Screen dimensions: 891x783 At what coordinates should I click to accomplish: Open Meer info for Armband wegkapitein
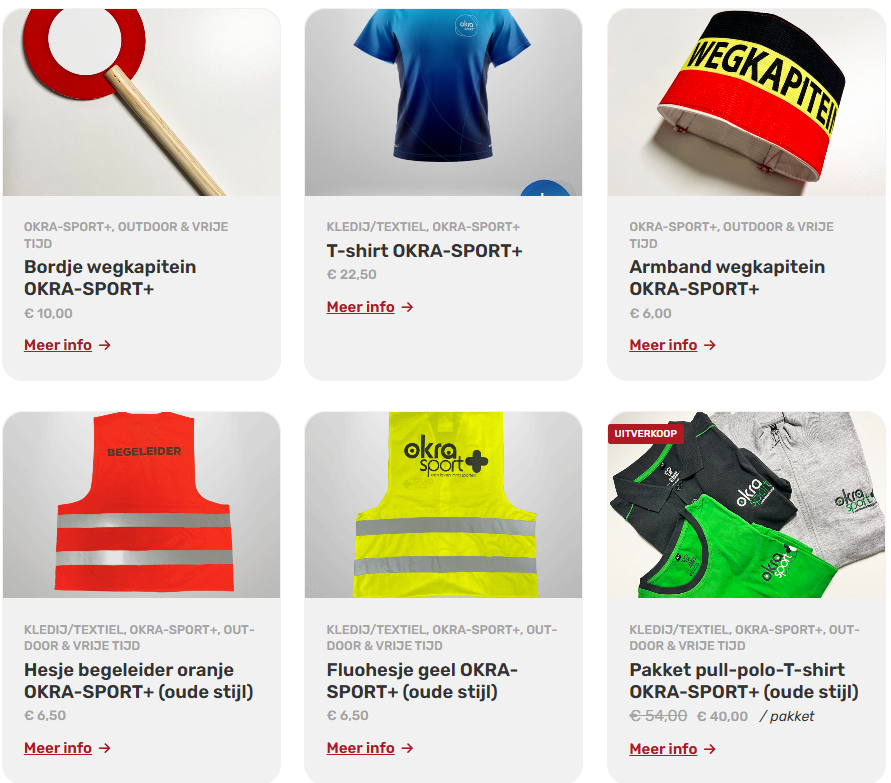pos(663,345)
